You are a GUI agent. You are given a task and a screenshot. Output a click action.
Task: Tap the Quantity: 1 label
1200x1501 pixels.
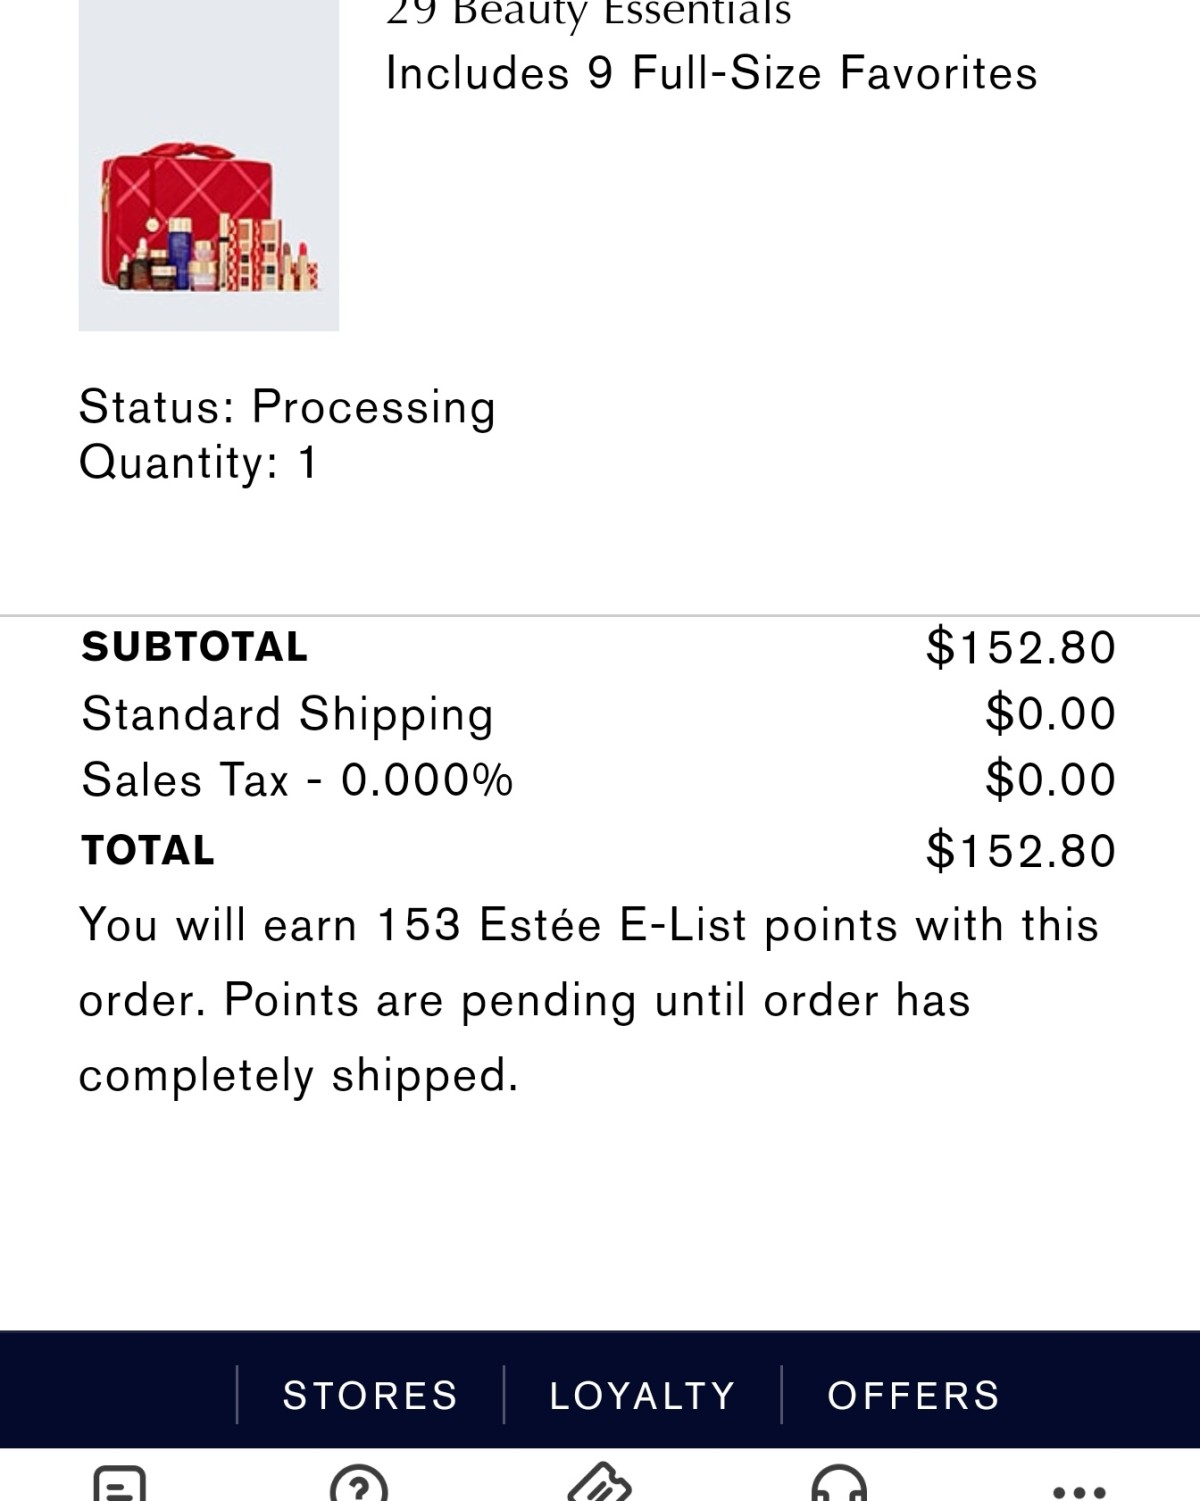pos(198,463)
